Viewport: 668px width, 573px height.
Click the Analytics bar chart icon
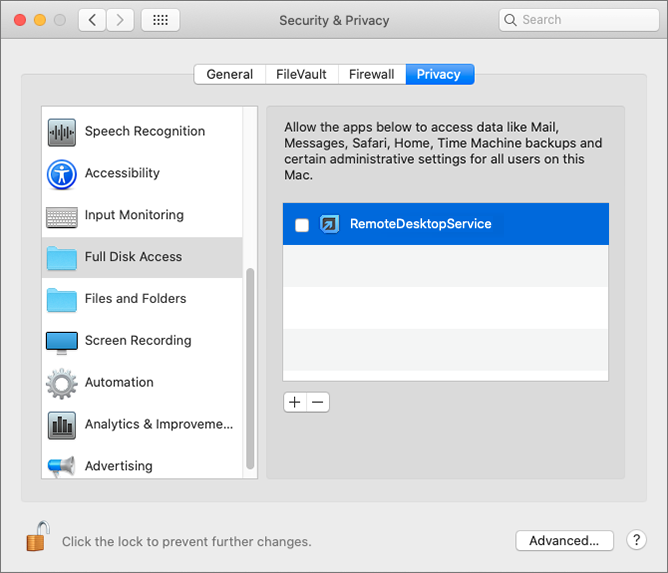(x=62, y=425)
